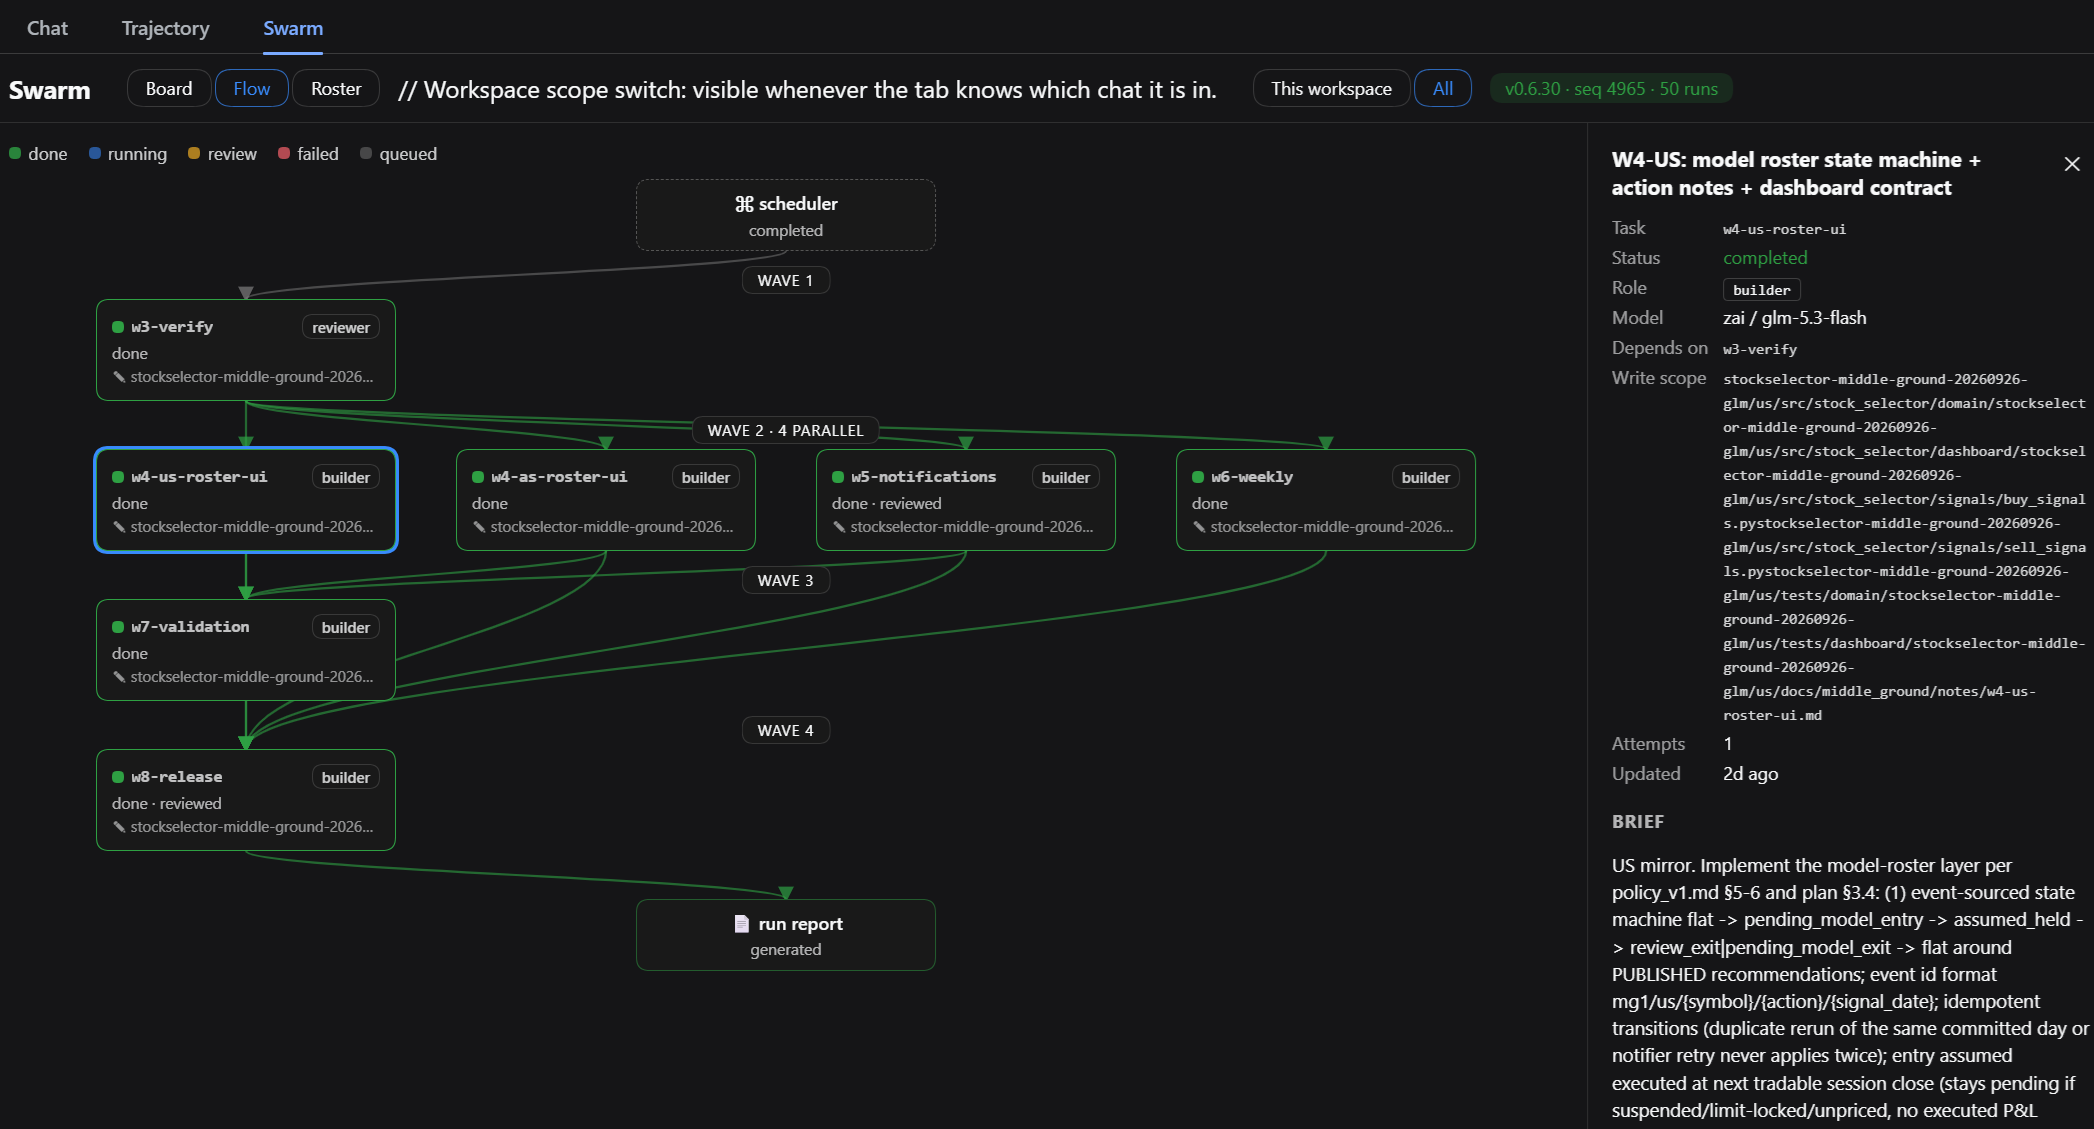Click the builder badge on w6-weekly
The width and height of the screenshot is (2094, 1129).
(x=1425, y=477)
